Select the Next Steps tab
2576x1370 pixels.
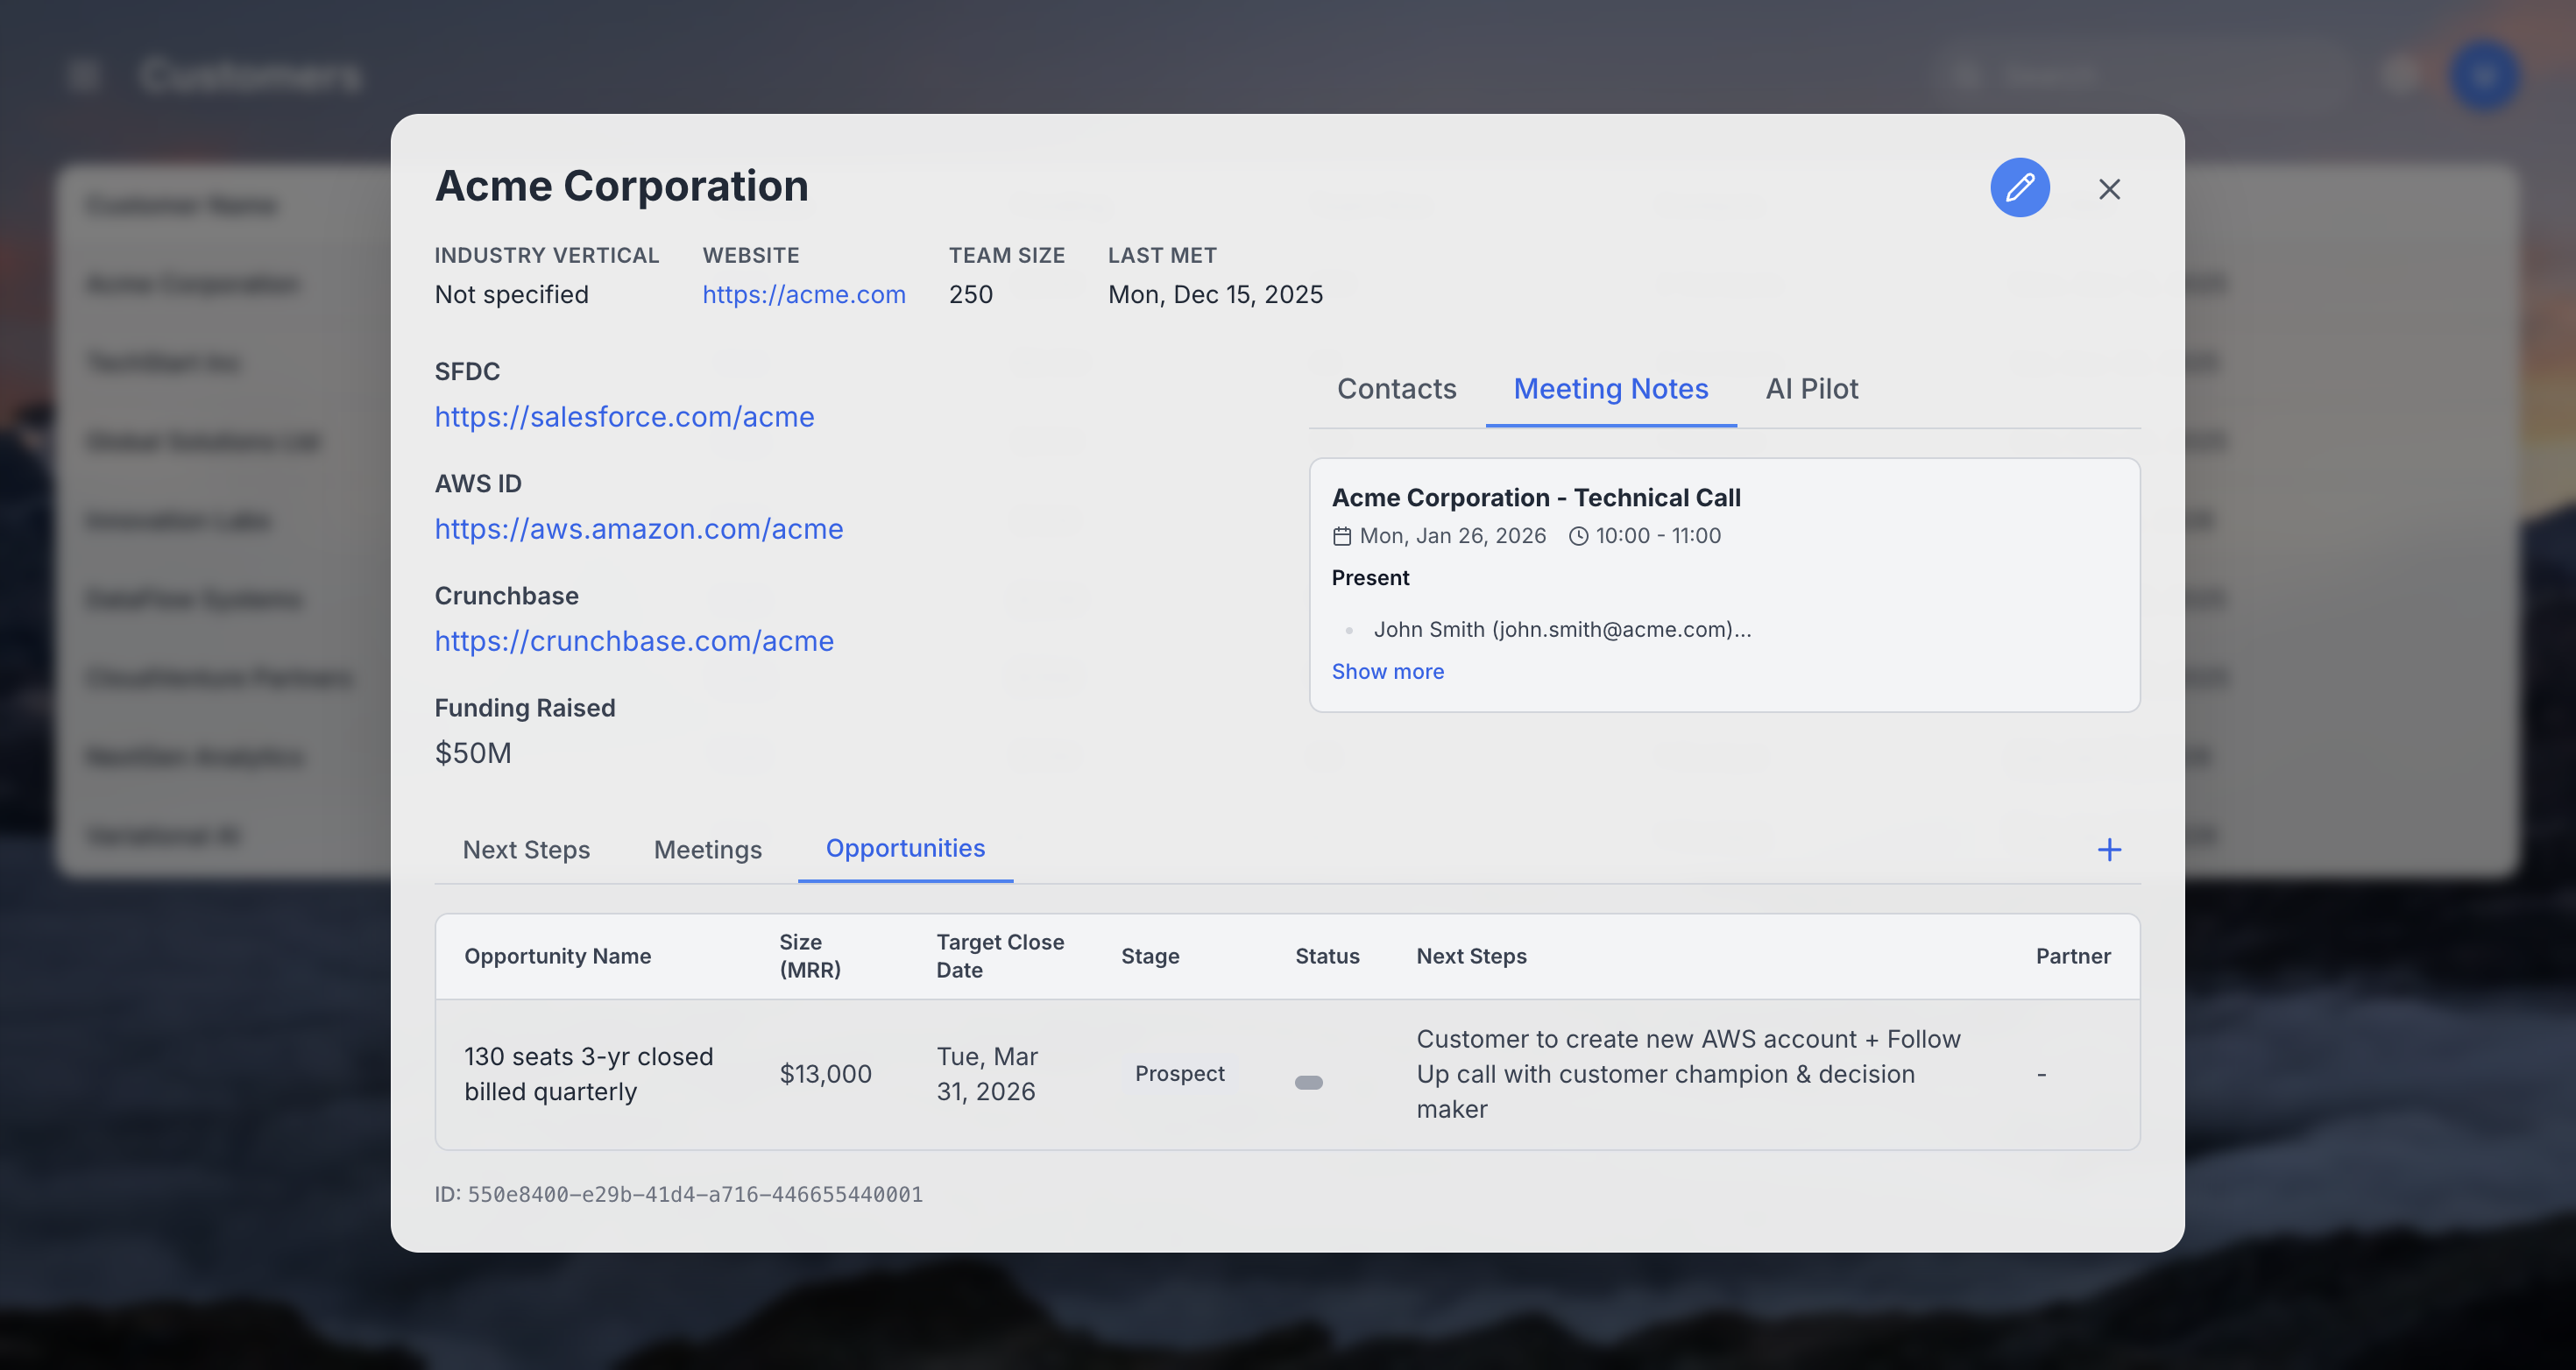[526, 849]
